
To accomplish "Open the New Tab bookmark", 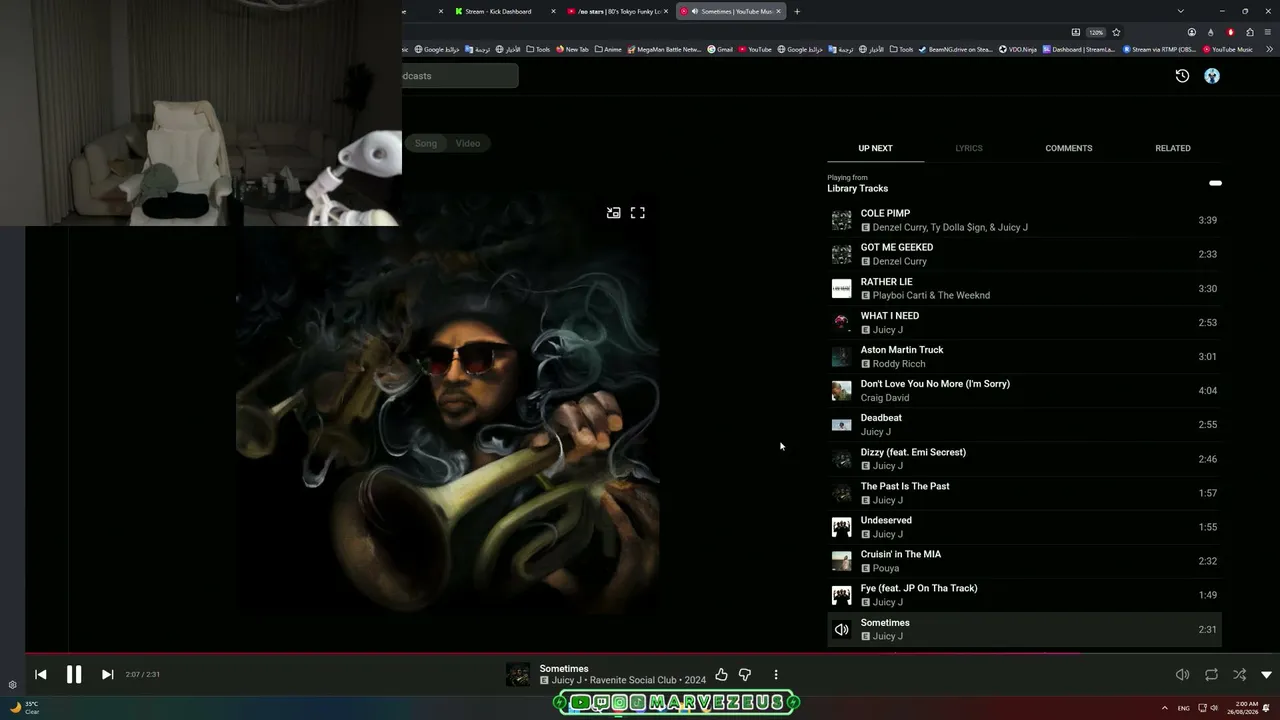I will [x=572, y=49].
